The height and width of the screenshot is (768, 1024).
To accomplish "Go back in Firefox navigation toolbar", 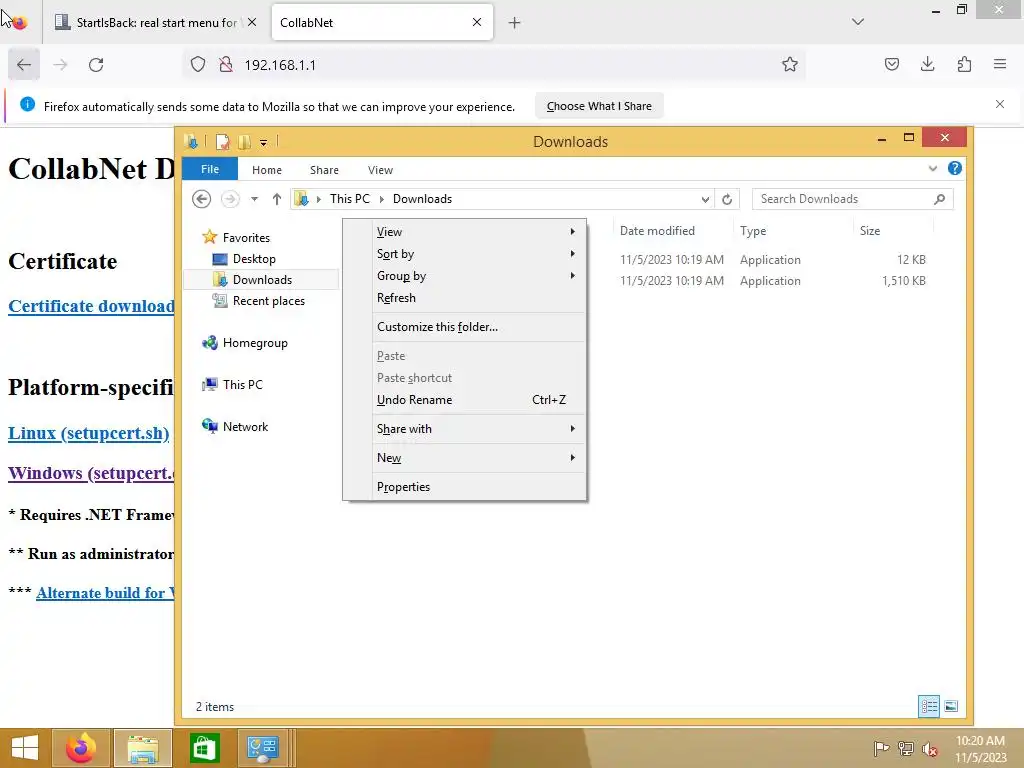I will coord(24,65).
